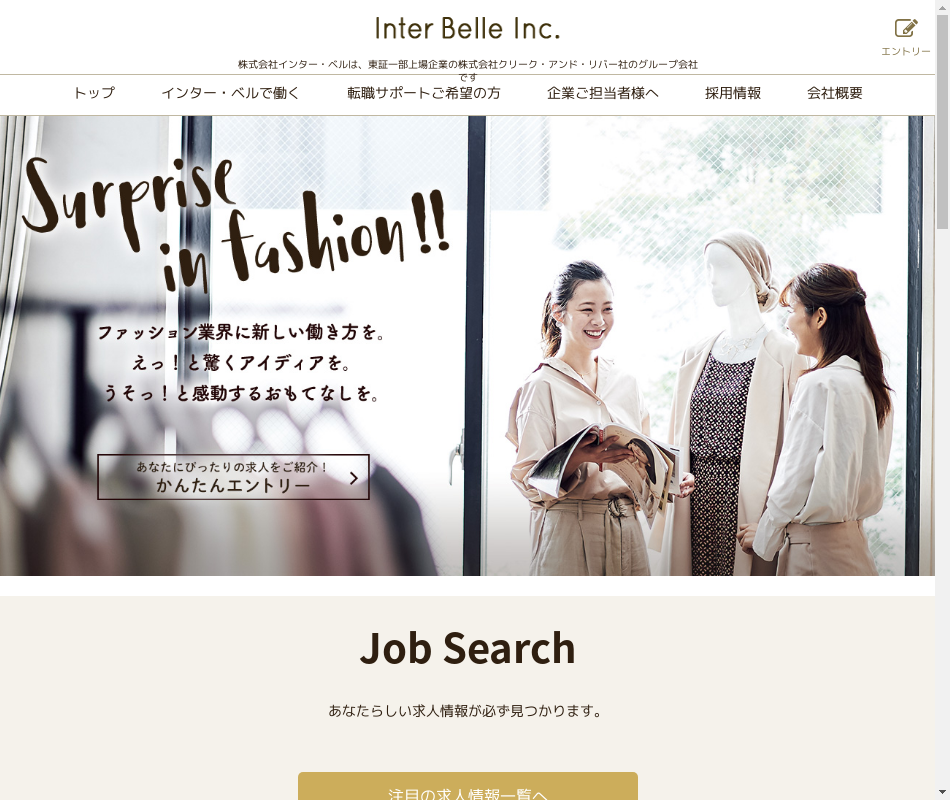Click the company description text under logo

(468, 69)
